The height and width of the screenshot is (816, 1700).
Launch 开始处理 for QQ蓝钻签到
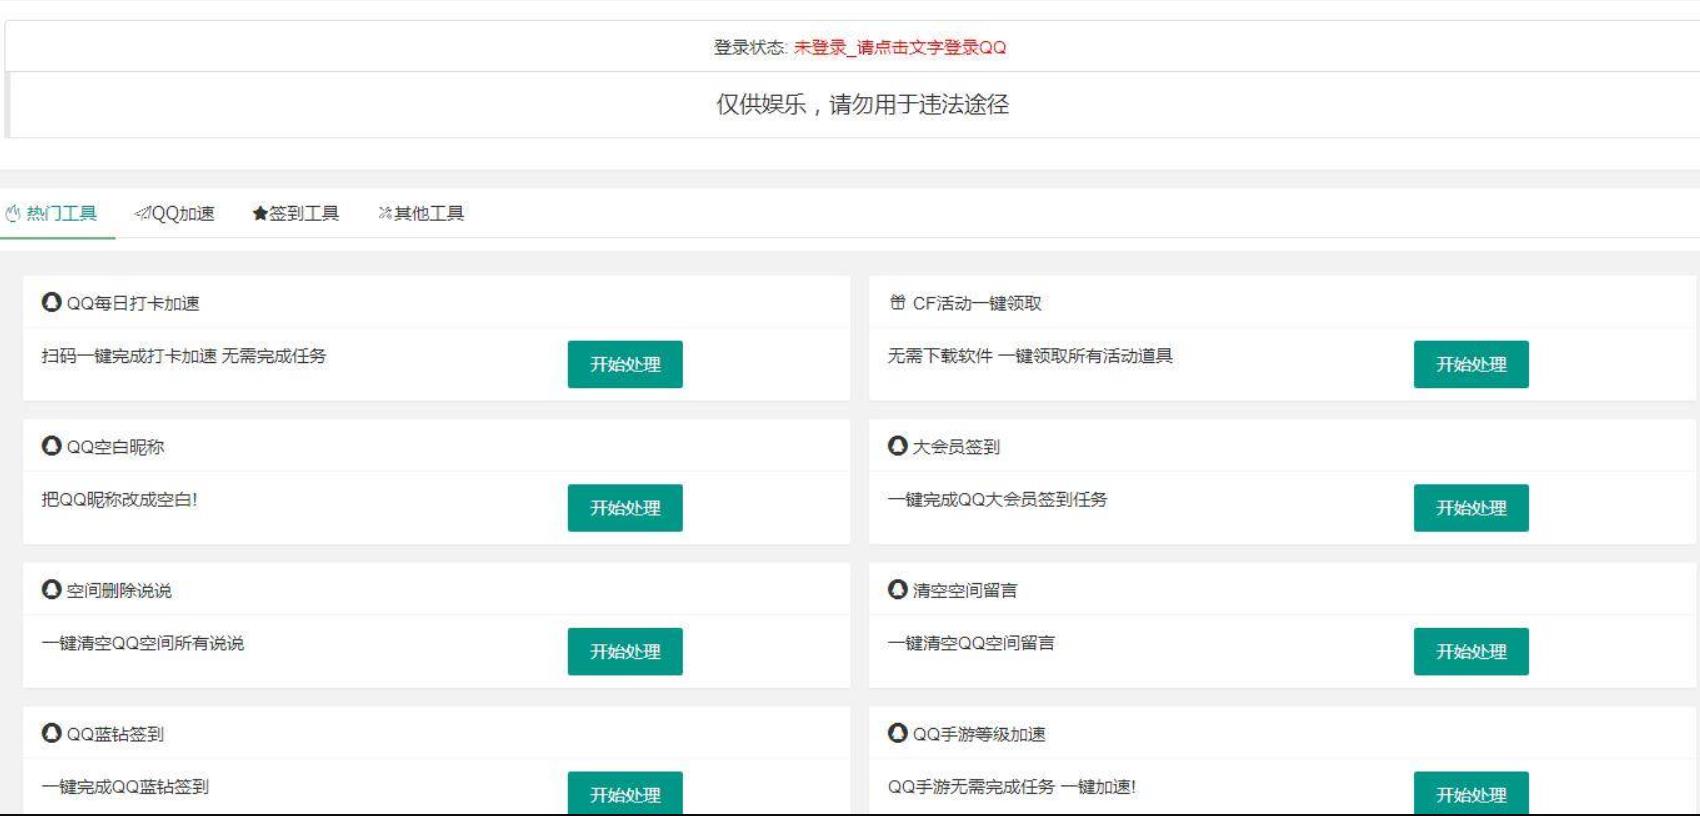point(625,792)
